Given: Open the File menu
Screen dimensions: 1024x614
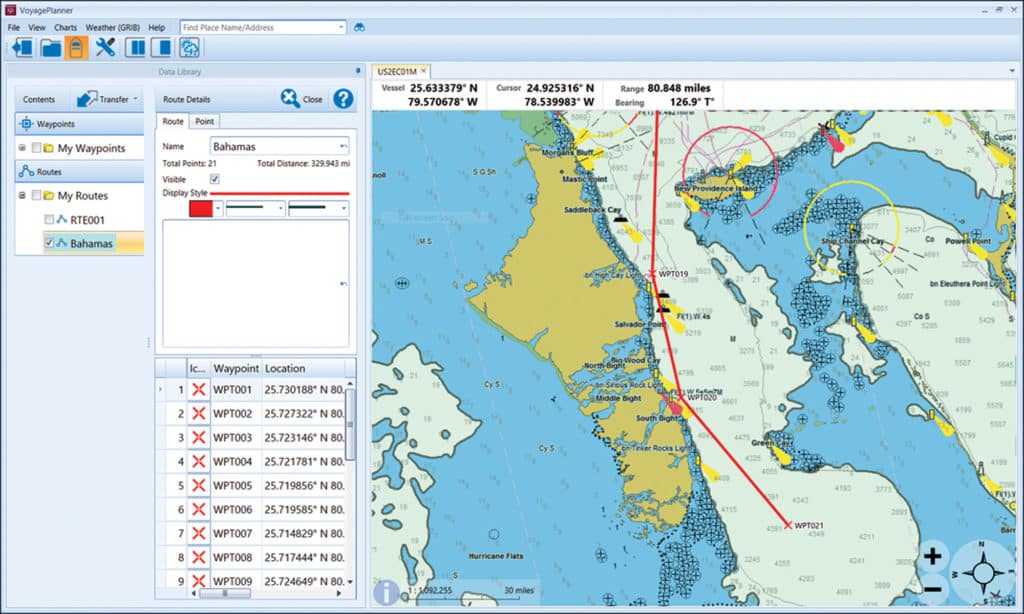Looking at the screenshot, I should pyautogui.click(x=14, y=27).
